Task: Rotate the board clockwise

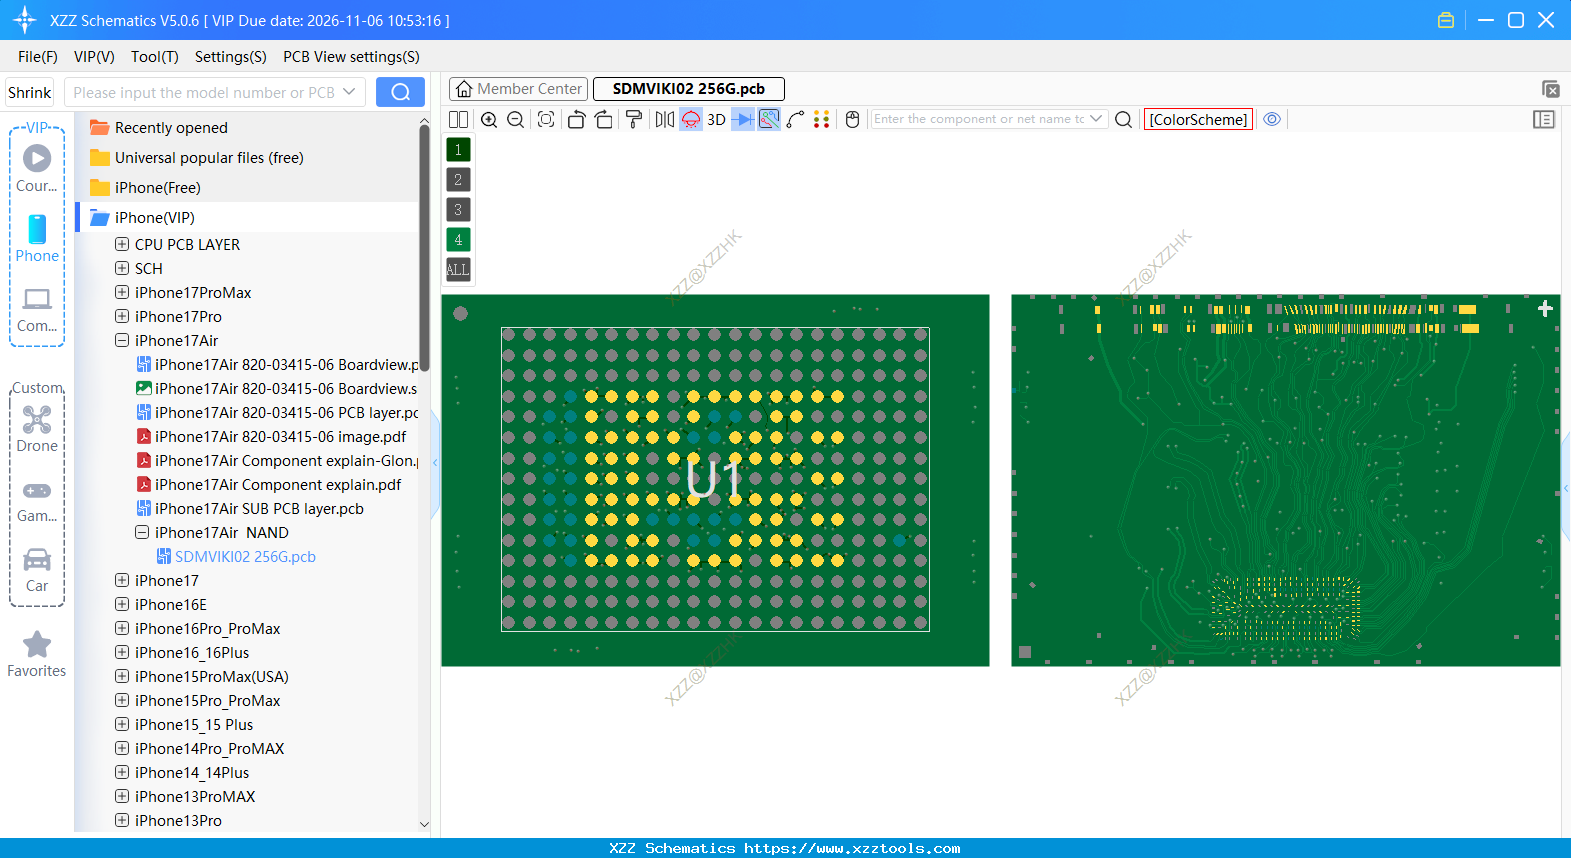Action: [604, 120]
